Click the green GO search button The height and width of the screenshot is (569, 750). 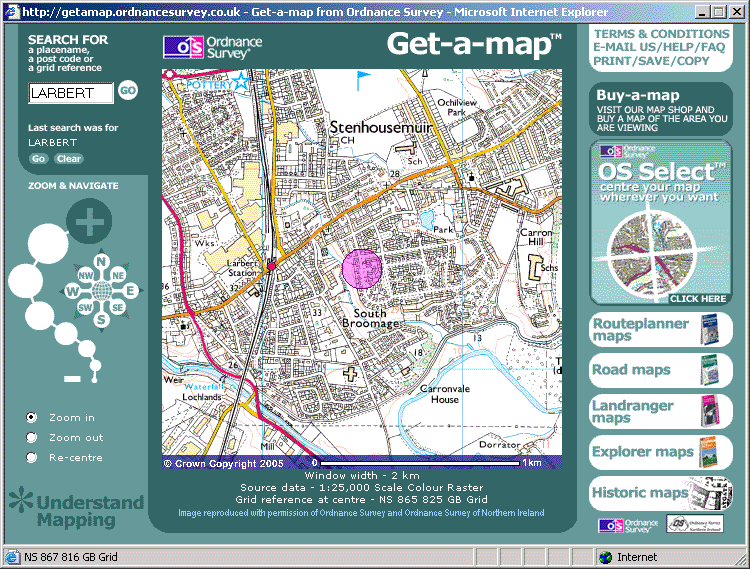coord(128,90)
